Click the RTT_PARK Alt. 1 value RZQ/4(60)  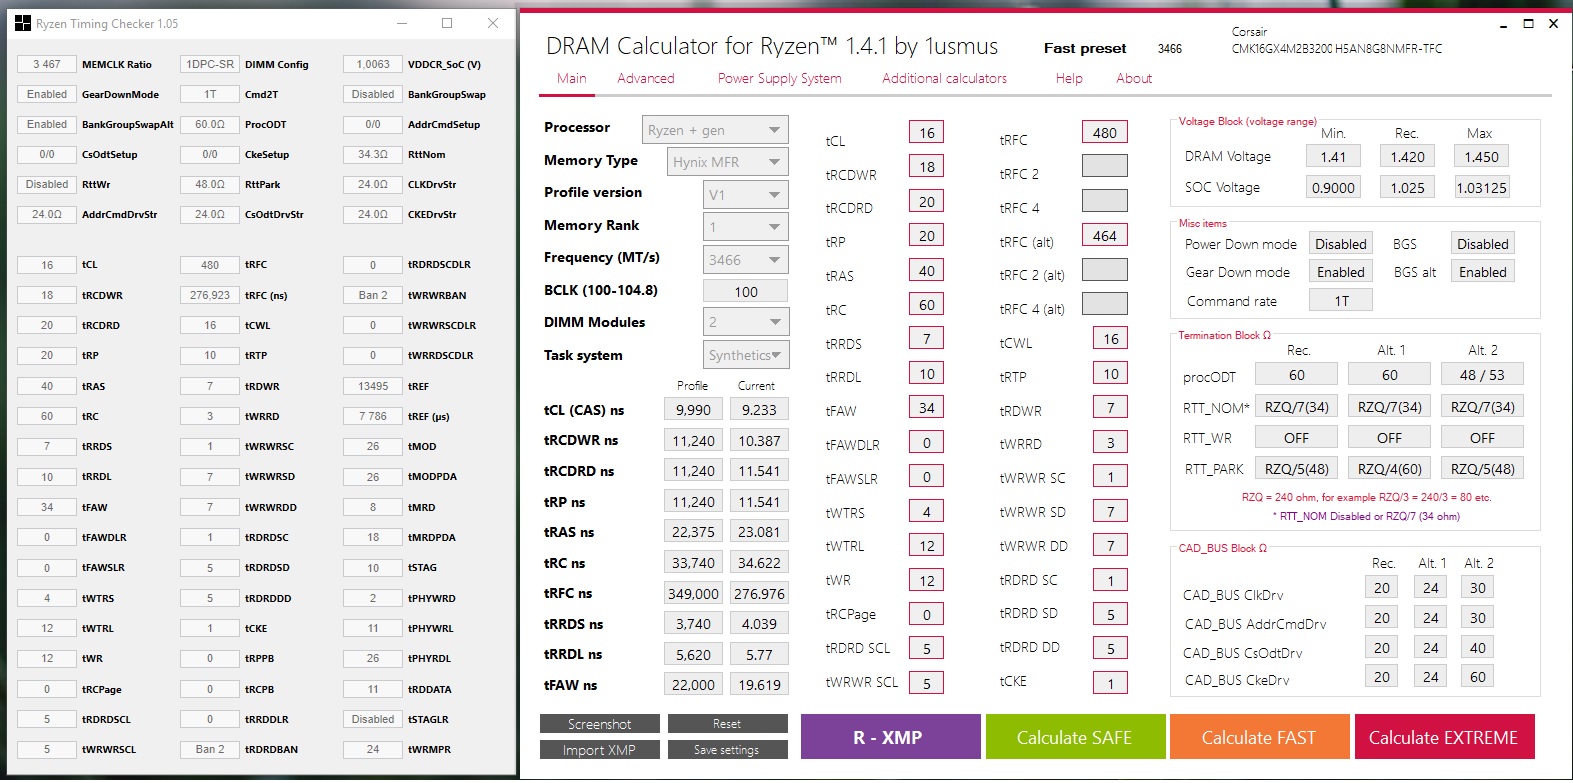[1389, 468]
